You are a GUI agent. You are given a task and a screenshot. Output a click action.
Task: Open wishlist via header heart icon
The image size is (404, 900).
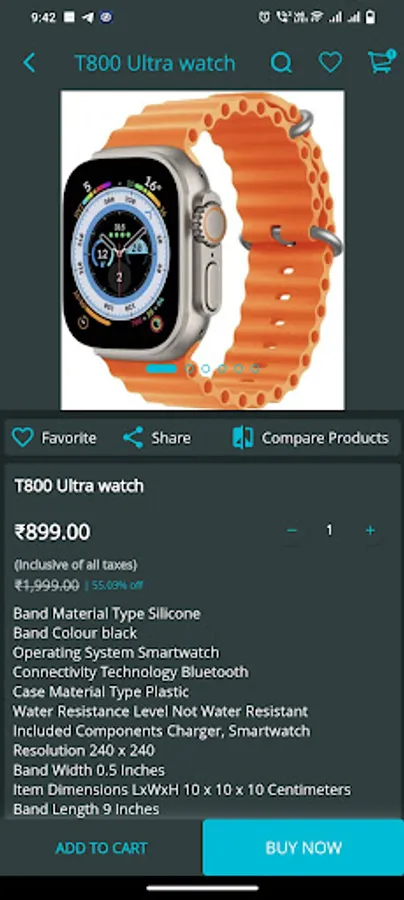[330, 62]
